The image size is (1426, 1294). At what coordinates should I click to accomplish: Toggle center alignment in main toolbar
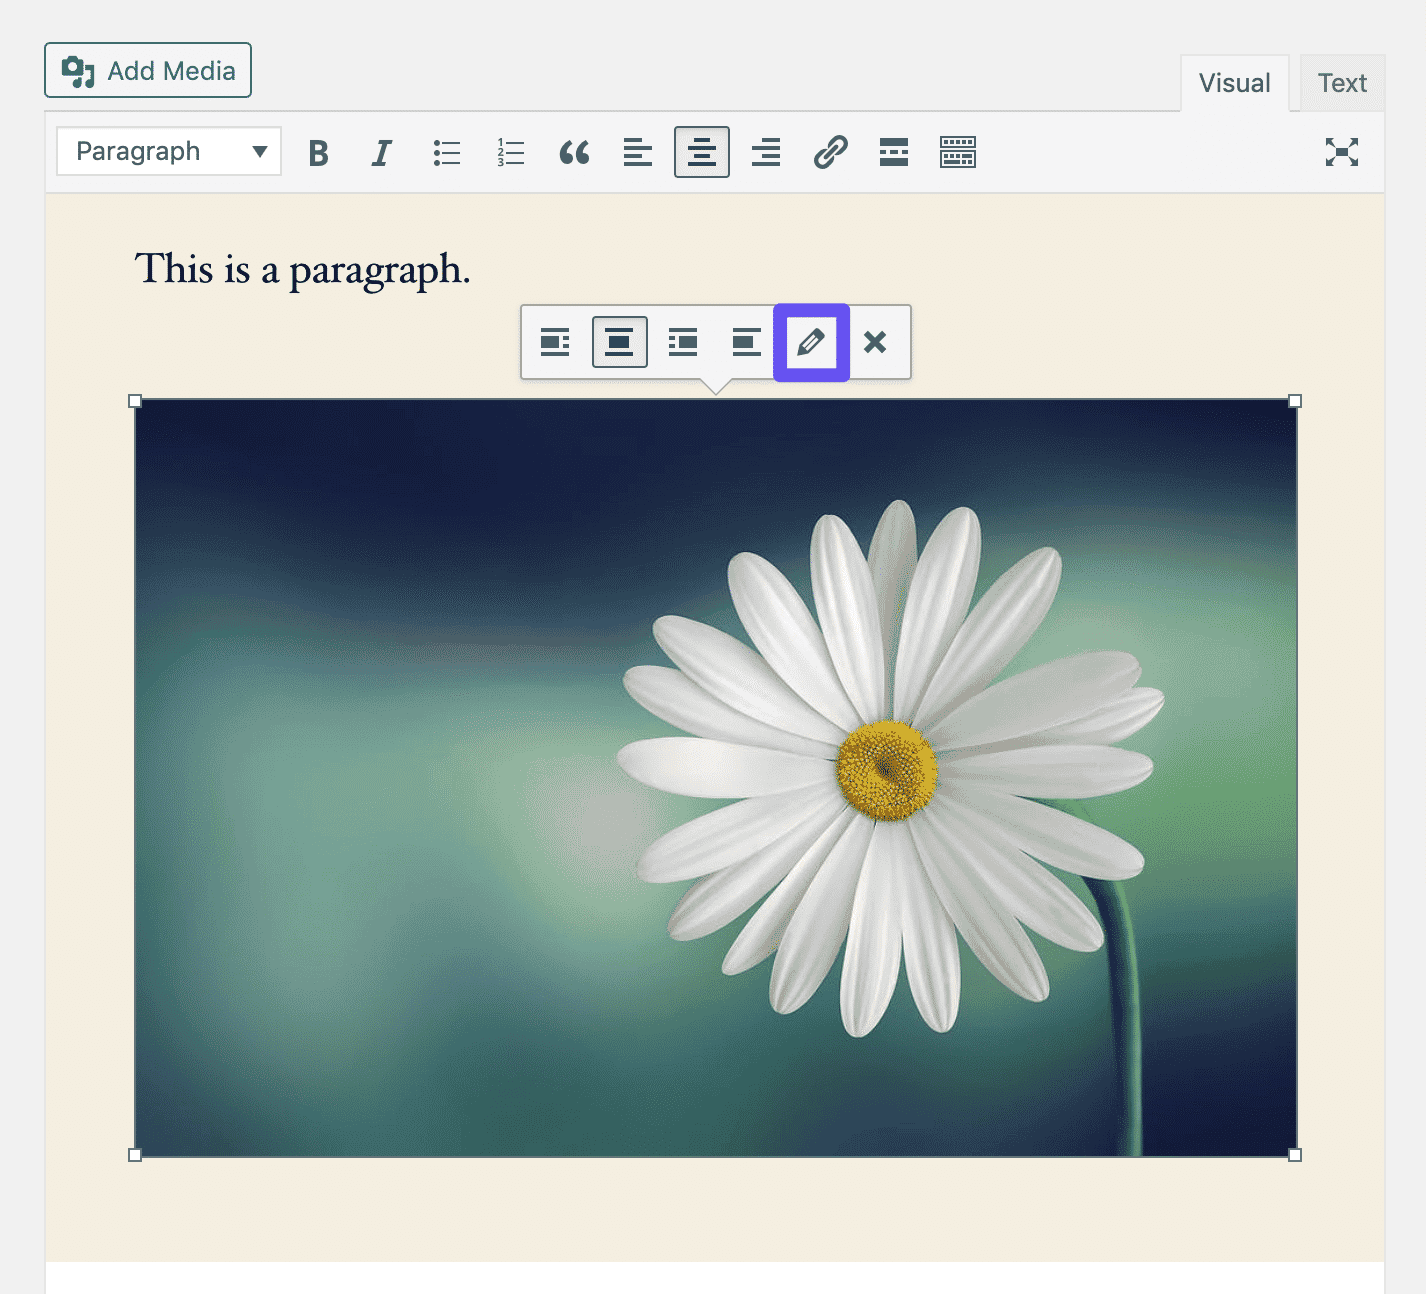[x=702, y=153]
